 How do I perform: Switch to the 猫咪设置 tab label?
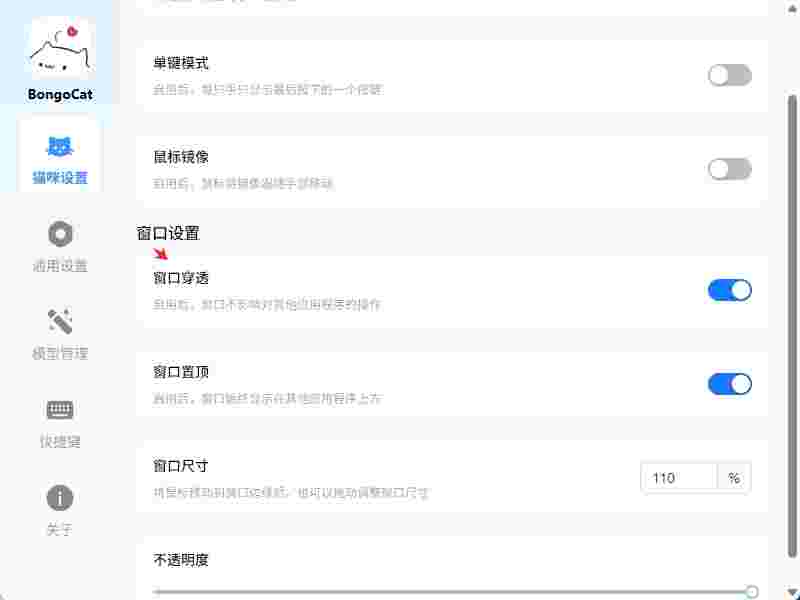(x=60, y=178)
